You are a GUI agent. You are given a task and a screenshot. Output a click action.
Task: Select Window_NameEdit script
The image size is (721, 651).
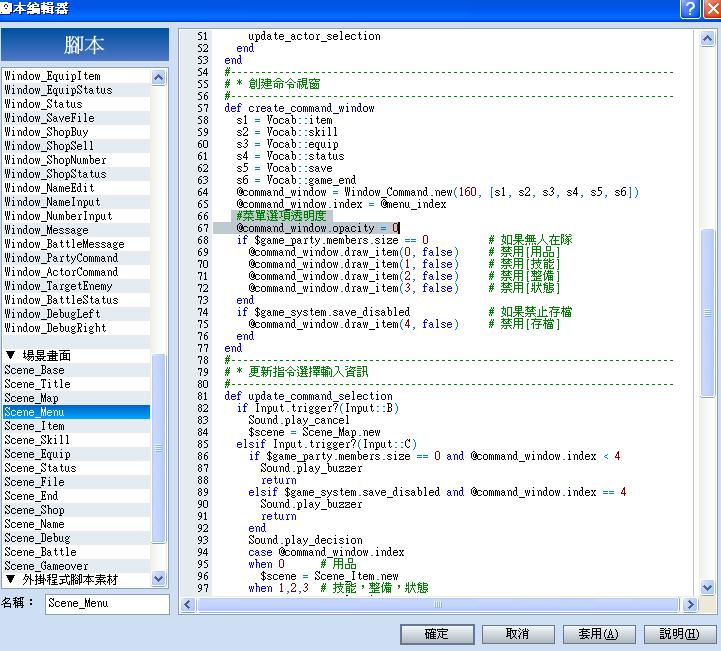pyautogui.click(x=76, y=188)
